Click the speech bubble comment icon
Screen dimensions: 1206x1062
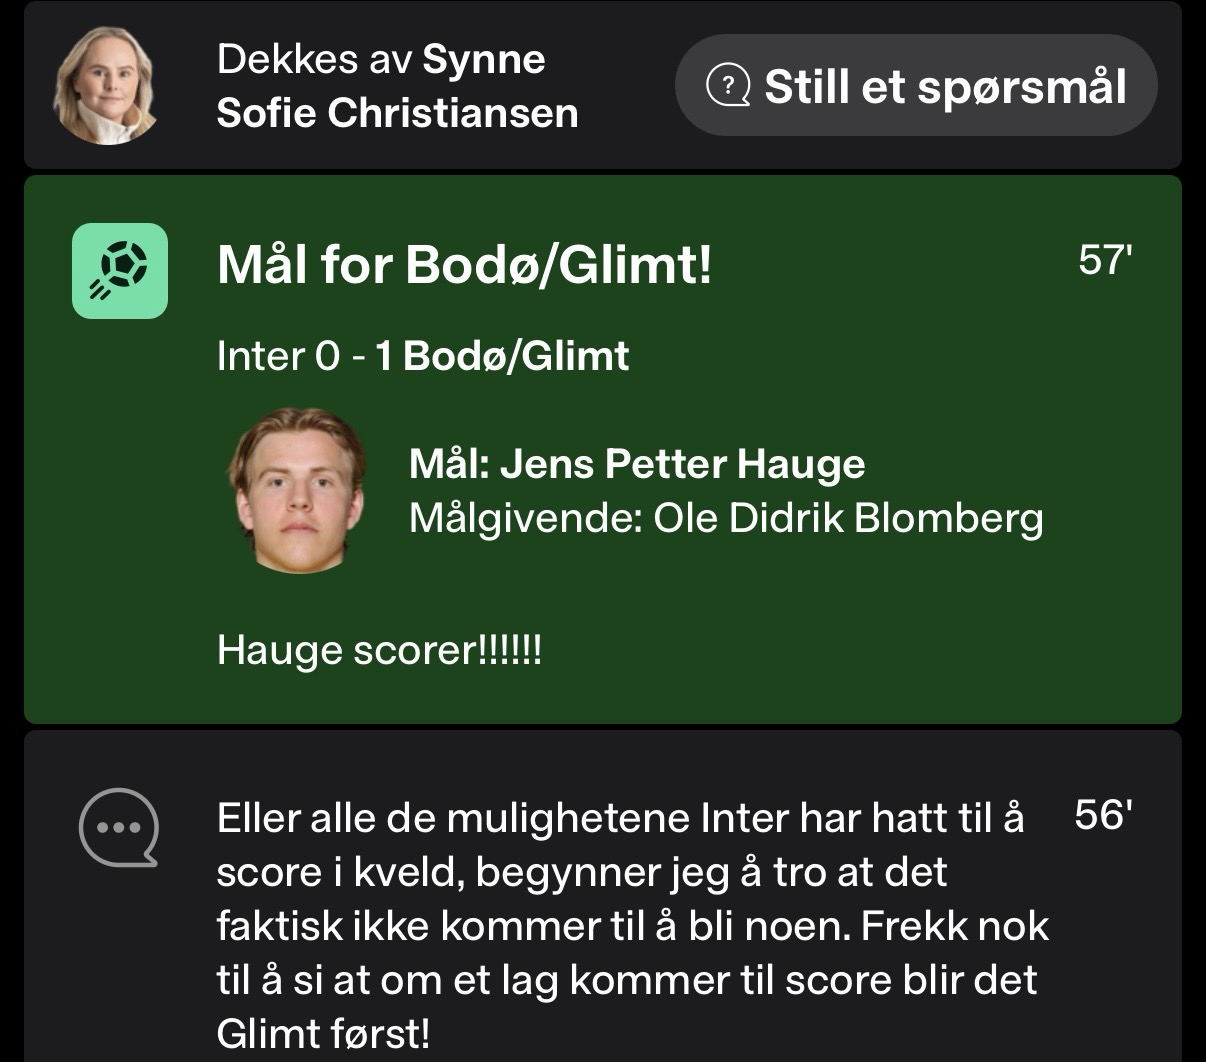click(119, 827)
